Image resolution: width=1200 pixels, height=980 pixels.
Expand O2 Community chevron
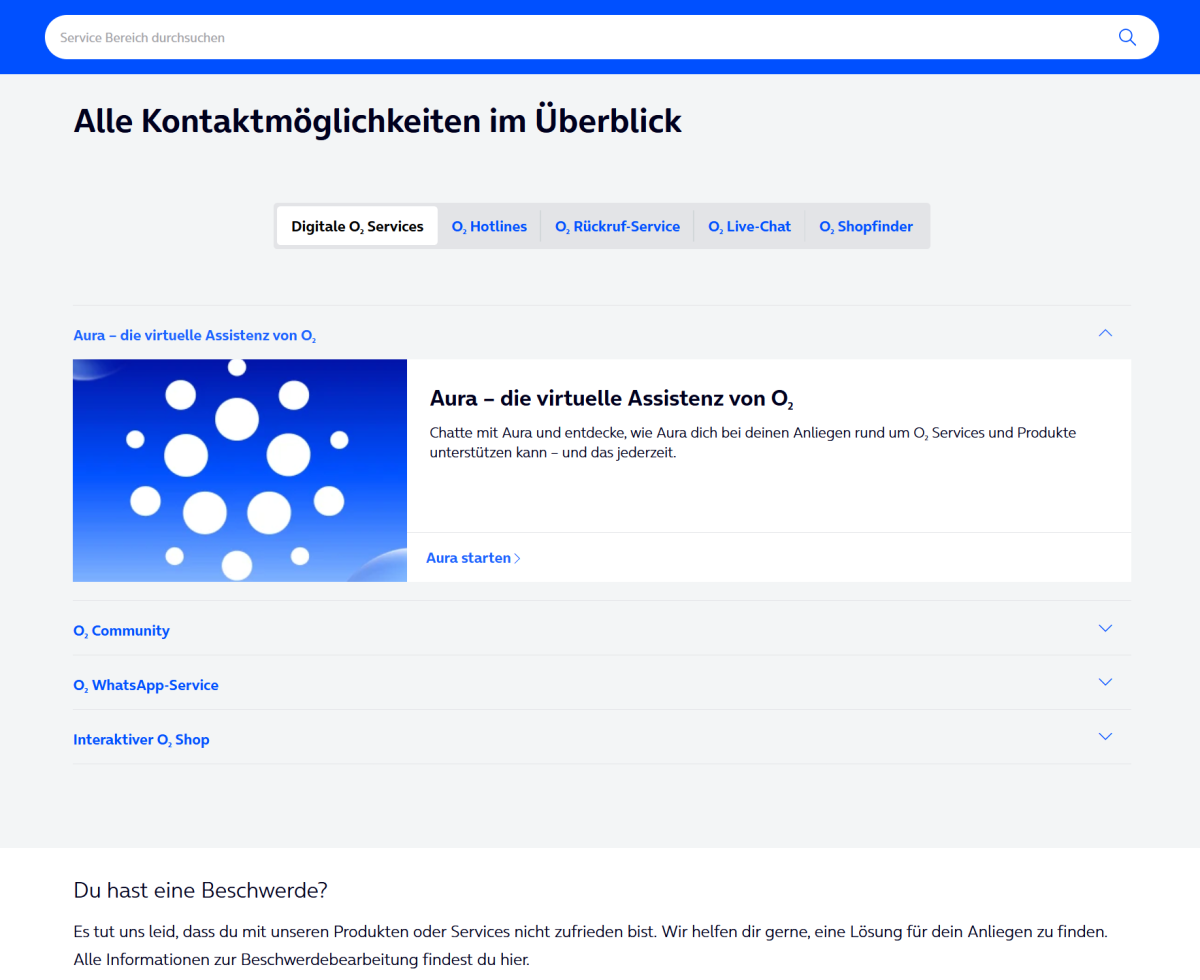1105,628
